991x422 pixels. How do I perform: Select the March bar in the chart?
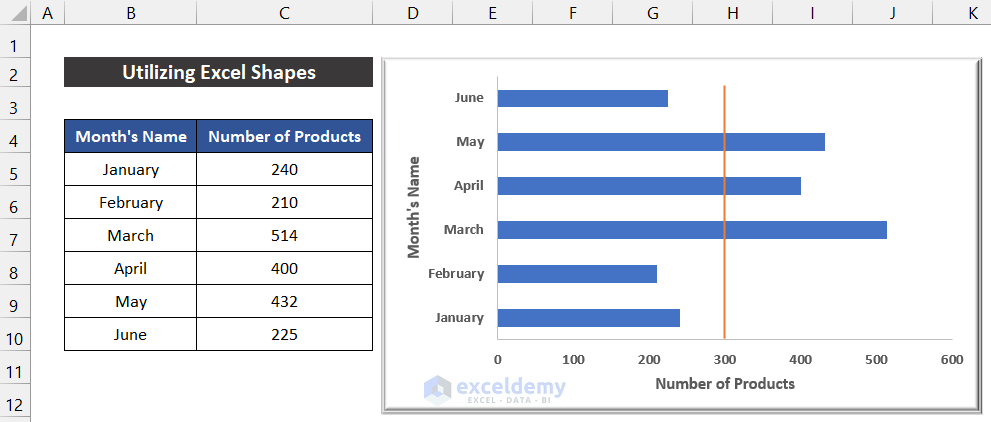[x=691, y=230]
